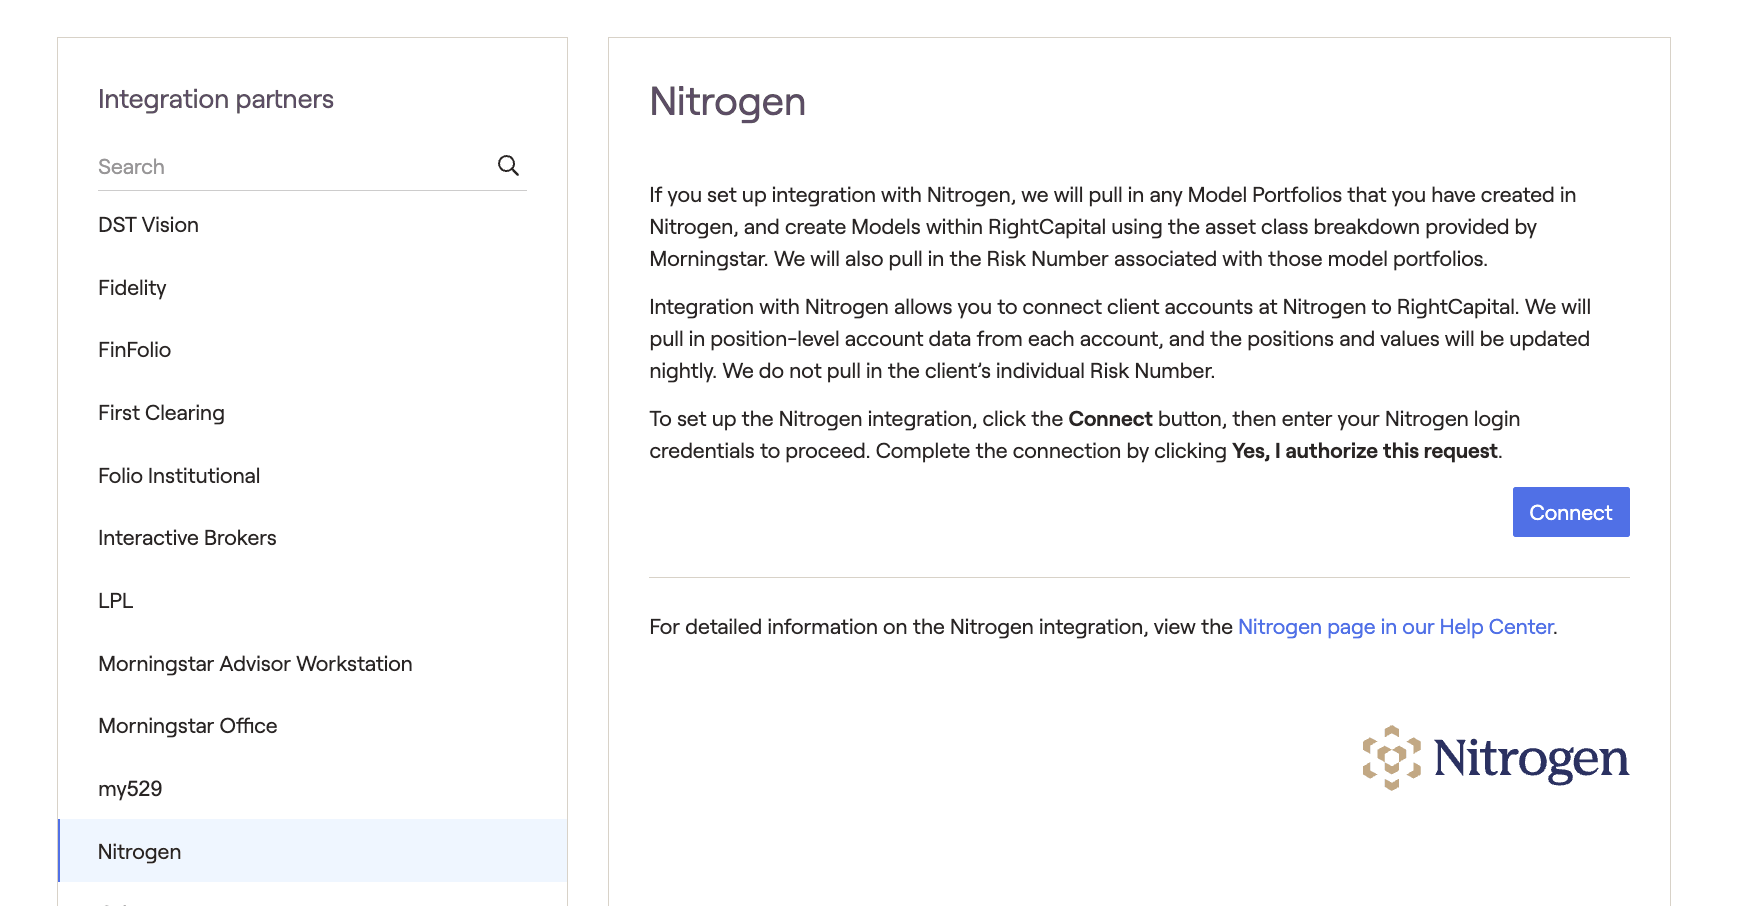Choose FinFolio from the sidebar list
Screen dimensions: 1760x906
pyautogui.click(x=134, y=350)
